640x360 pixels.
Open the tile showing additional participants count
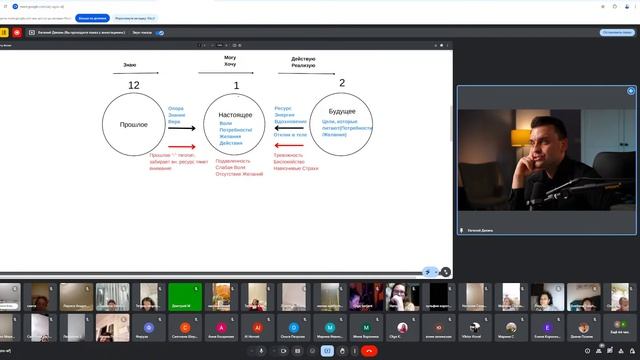point(620,328)
